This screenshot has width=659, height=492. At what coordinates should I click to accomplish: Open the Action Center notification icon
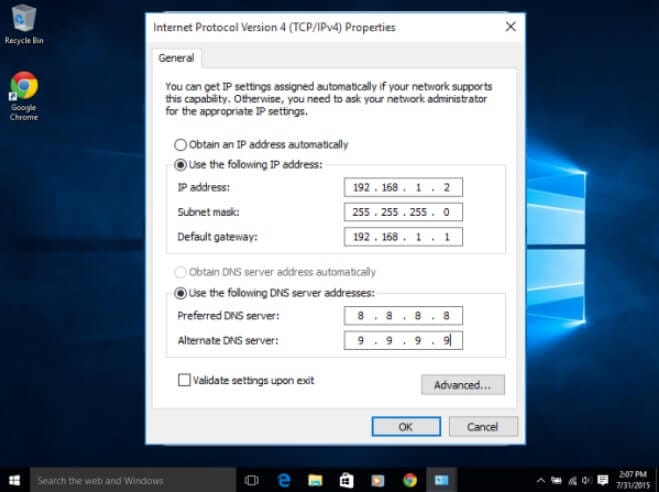[603, 480]
